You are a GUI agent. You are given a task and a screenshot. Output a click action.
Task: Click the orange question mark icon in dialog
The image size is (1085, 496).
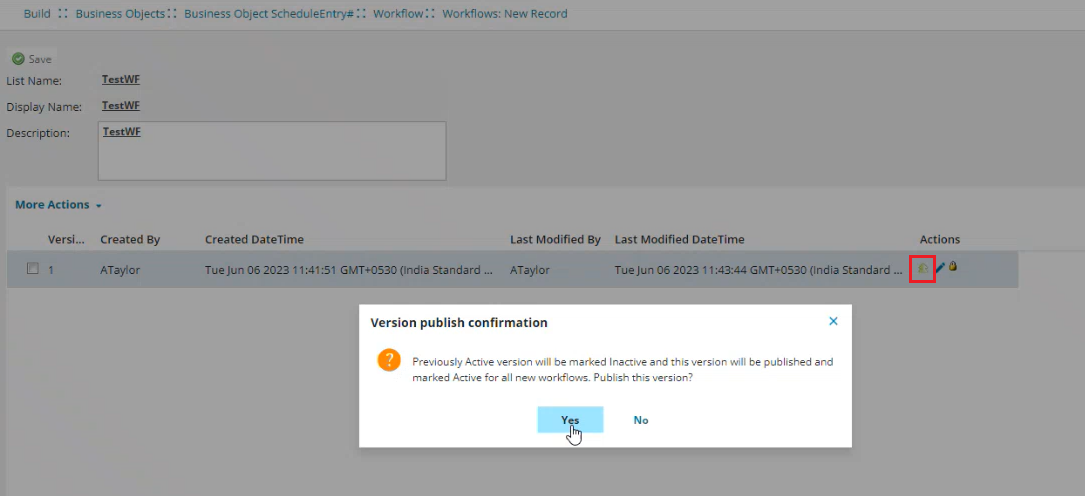point(389,360)
